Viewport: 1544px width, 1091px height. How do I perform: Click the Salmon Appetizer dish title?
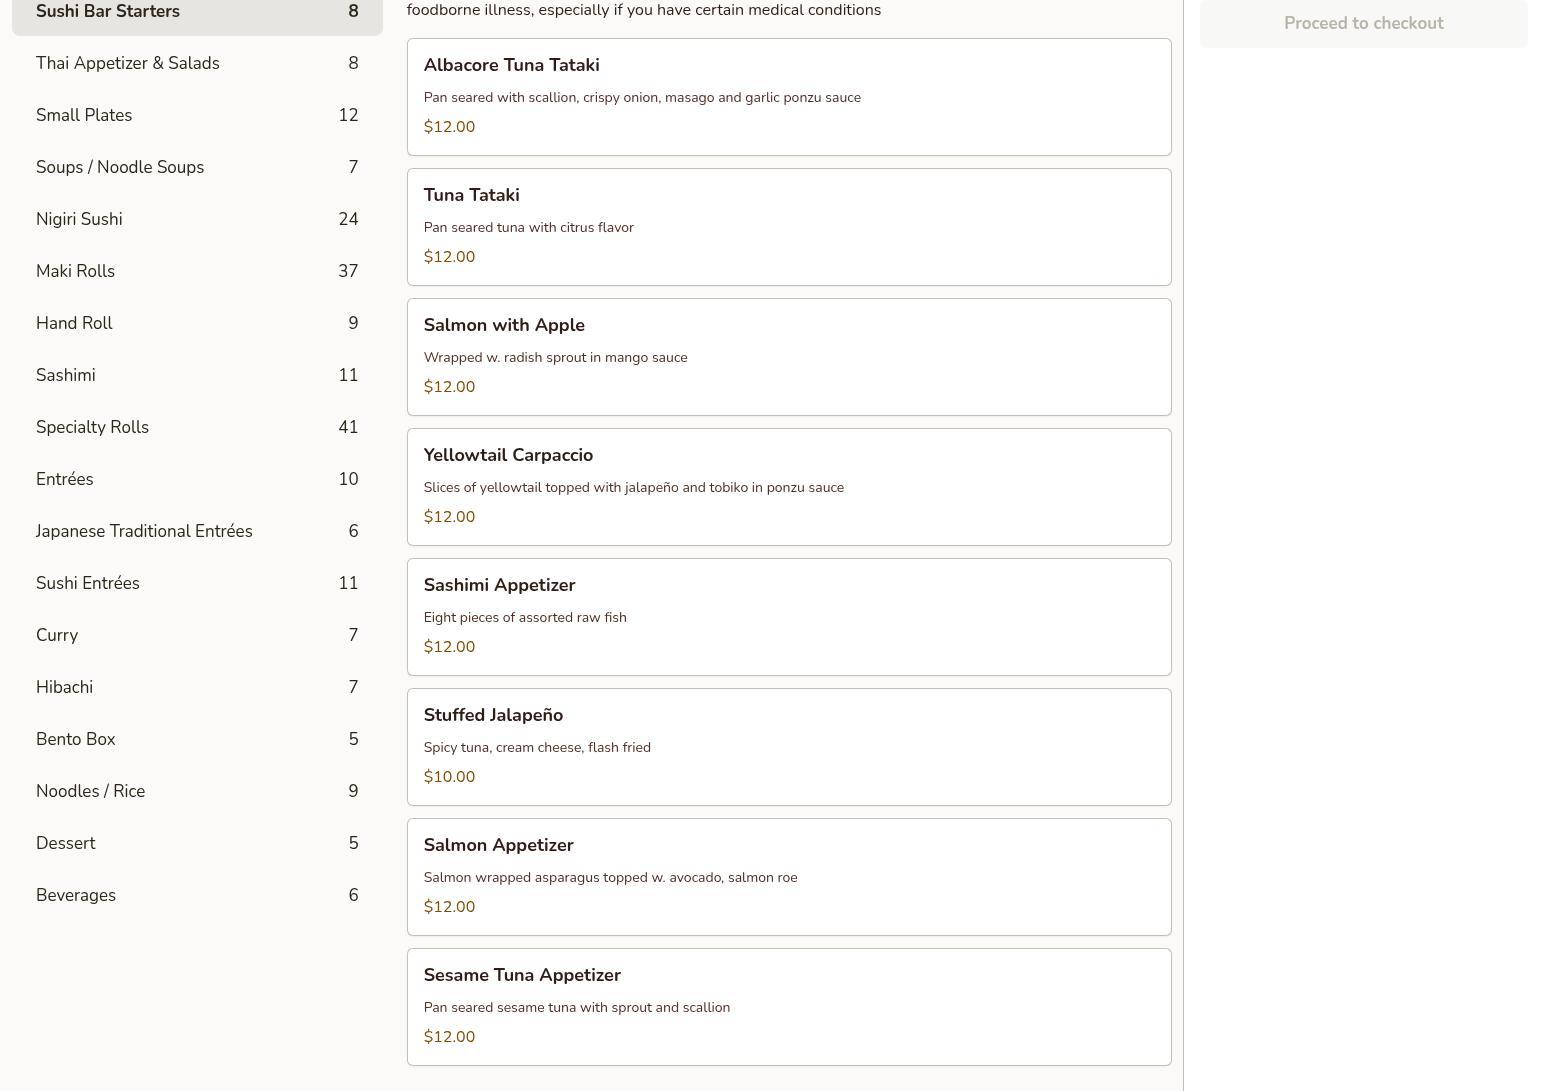498,845
